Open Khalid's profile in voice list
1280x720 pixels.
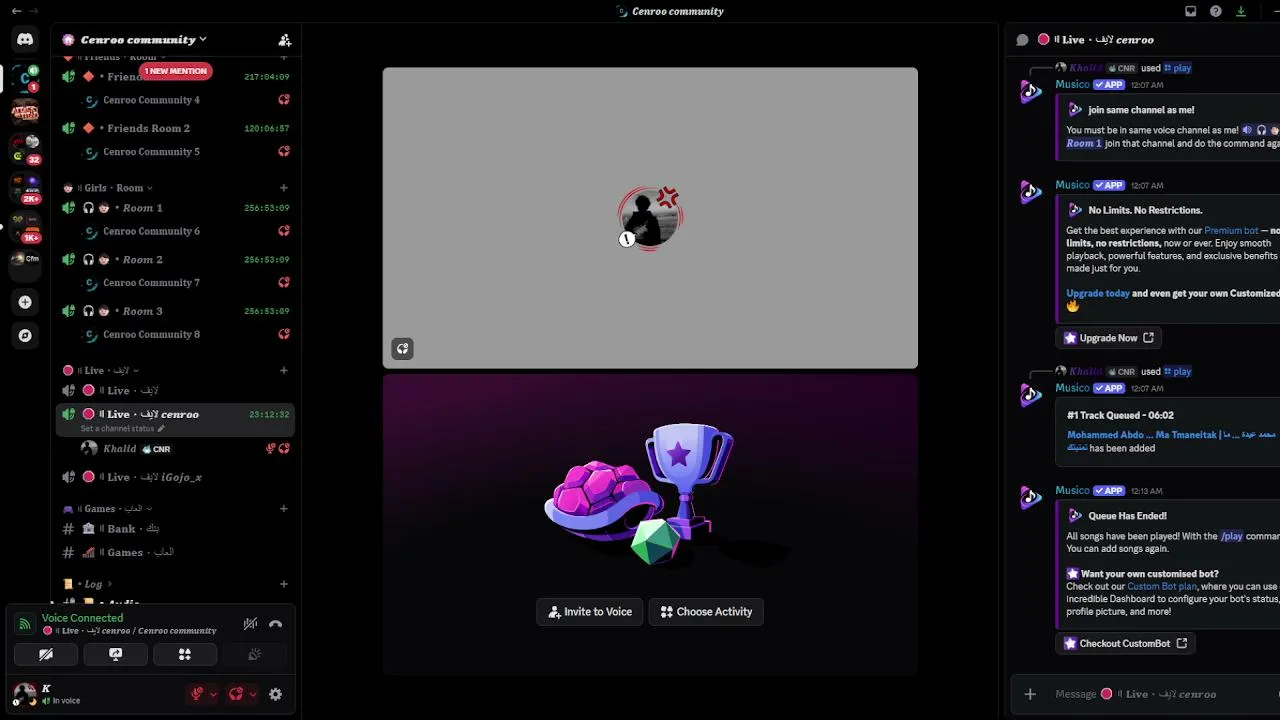[175, 449]
